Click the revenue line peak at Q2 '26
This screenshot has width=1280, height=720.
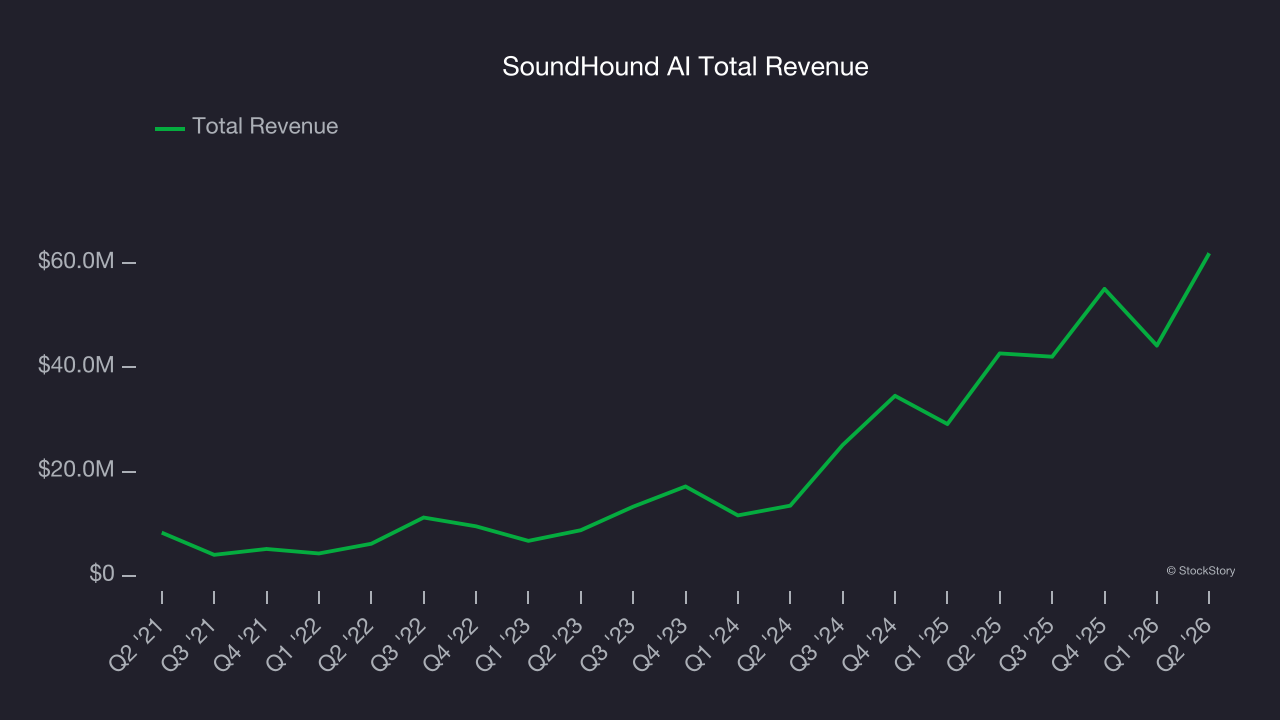(x=1209, y=254)
